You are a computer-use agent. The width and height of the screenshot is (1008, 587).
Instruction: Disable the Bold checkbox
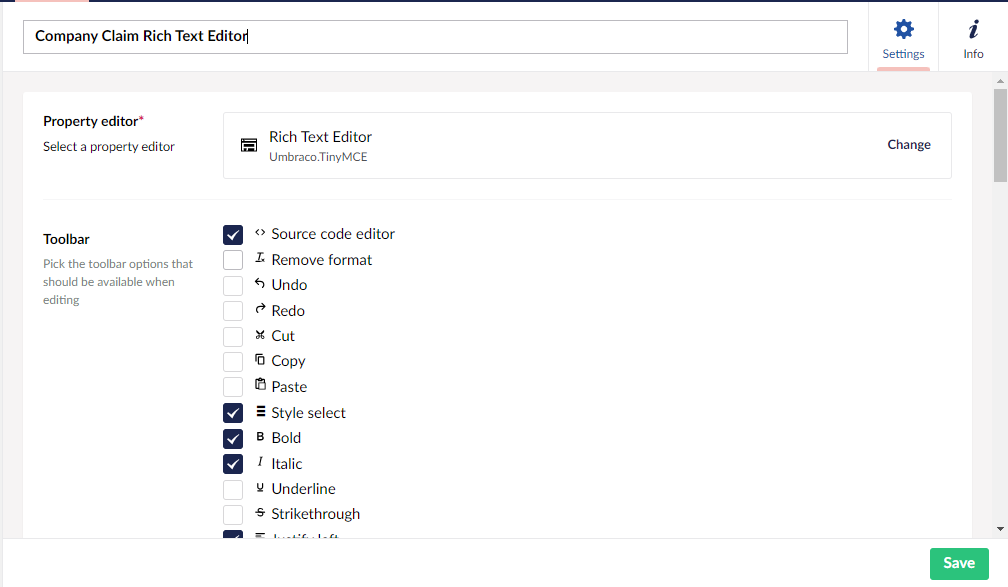click(233, 439)
